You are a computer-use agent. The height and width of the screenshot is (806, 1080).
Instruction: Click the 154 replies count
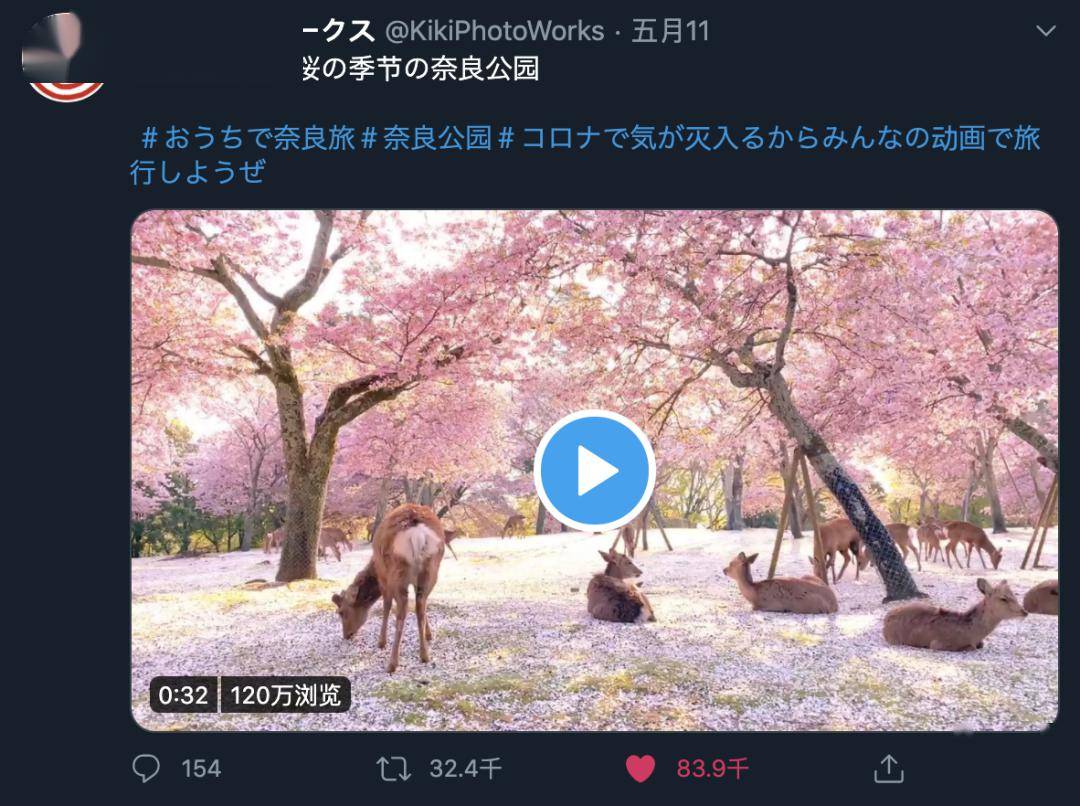click(201, 769)
